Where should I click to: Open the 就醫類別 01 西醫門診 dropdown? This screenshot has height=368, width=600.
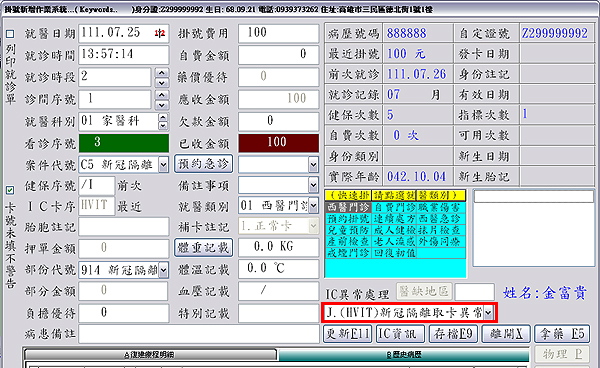coord(313,206)
